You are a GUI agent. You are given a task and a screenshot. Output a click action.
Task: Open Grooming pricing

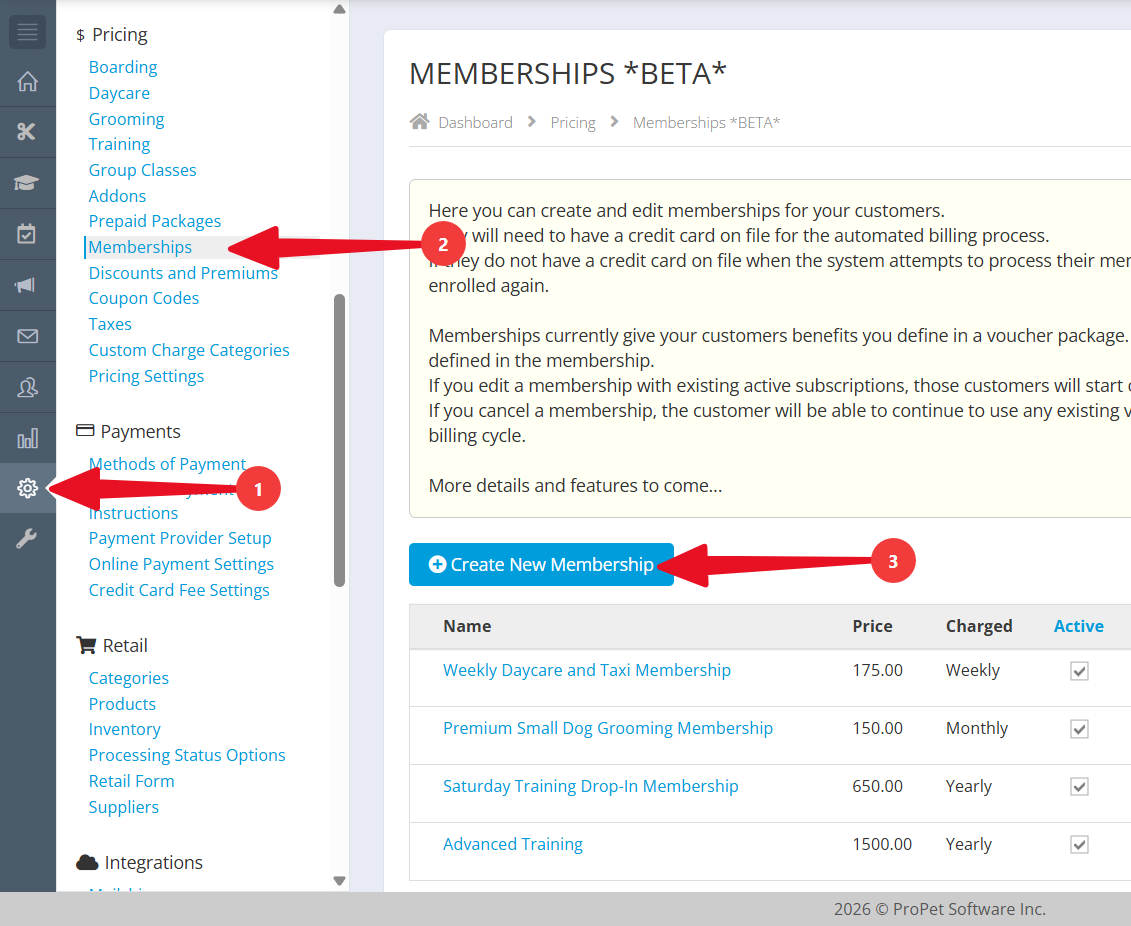[x=126, y=119]
